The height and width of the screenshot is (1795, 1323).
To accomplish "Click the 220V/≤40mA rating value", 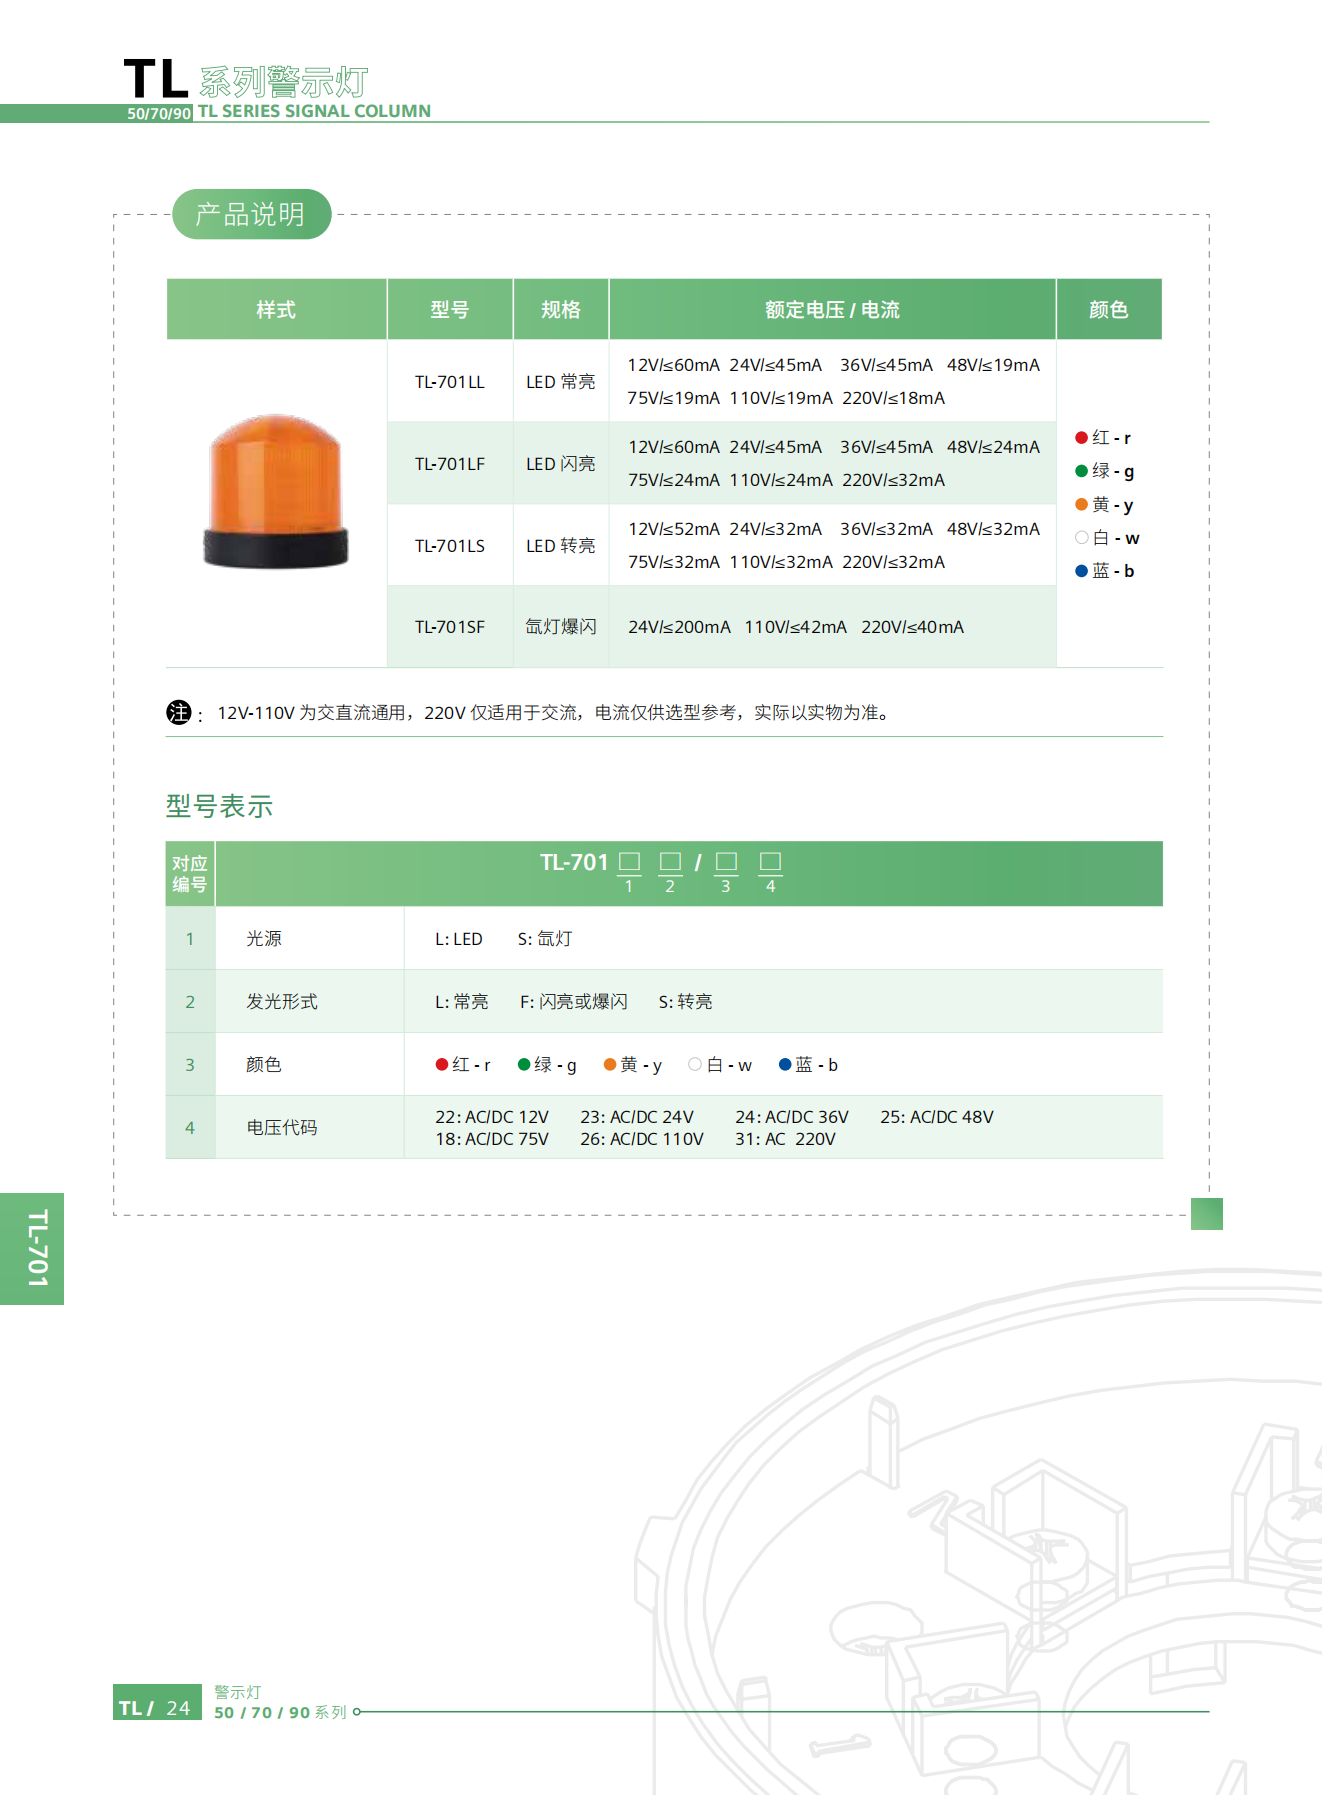I will (912, 627).
